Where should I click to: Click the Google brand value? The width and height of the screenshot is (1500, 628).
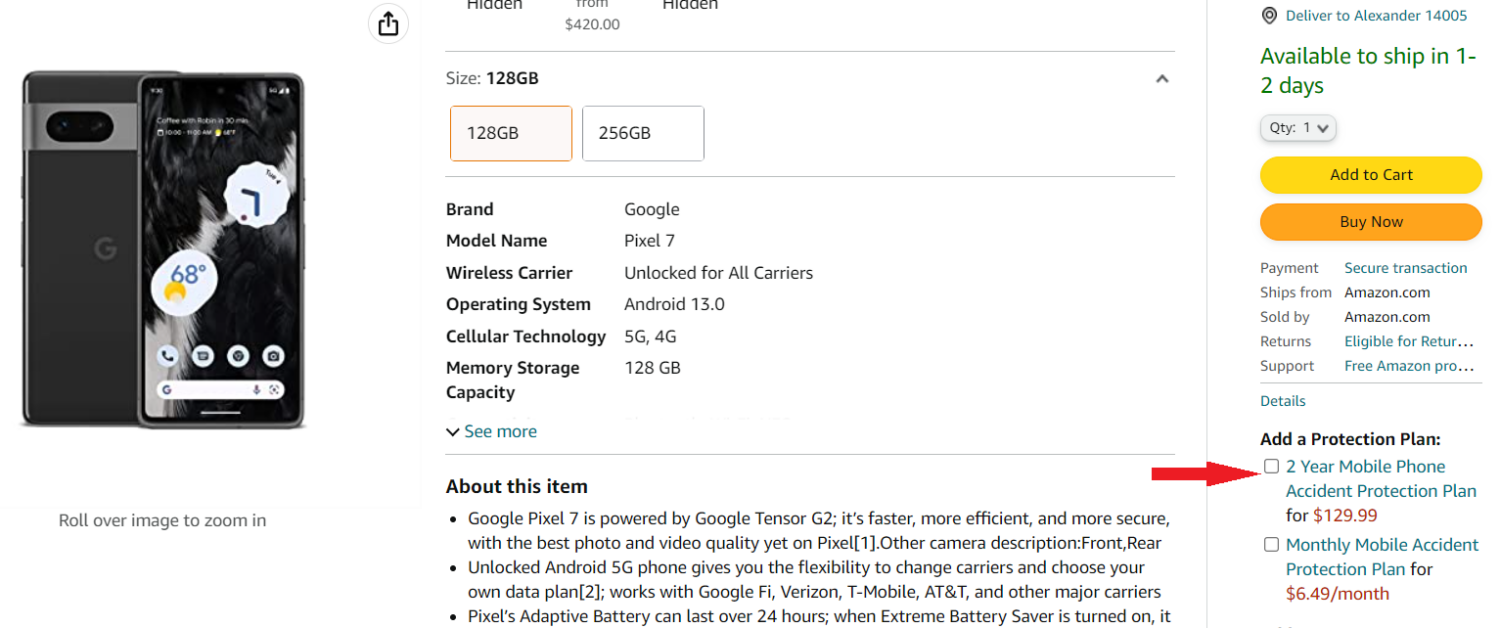pyautogui.click(x=652, y=210)
